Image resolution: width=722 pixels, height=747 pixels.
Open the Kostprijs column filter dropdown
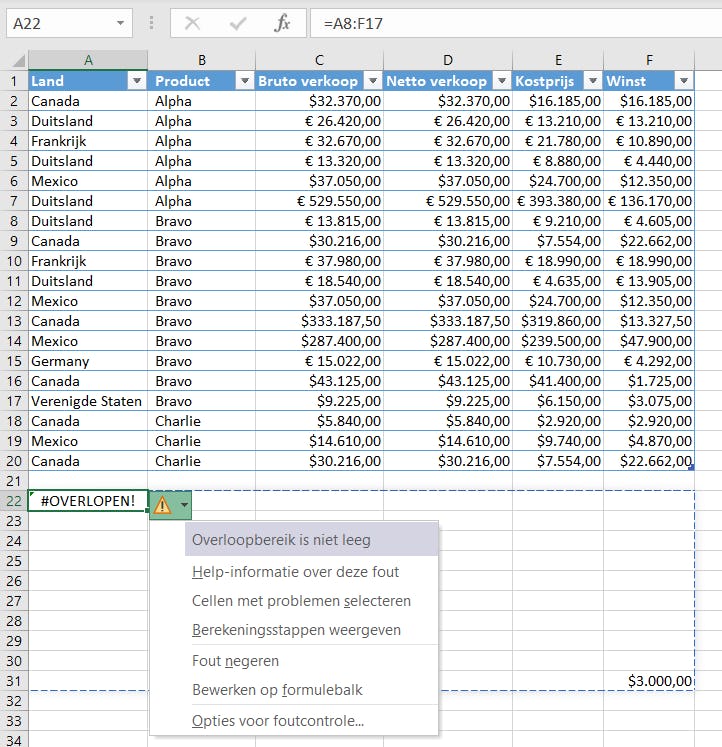pos(592,81)
